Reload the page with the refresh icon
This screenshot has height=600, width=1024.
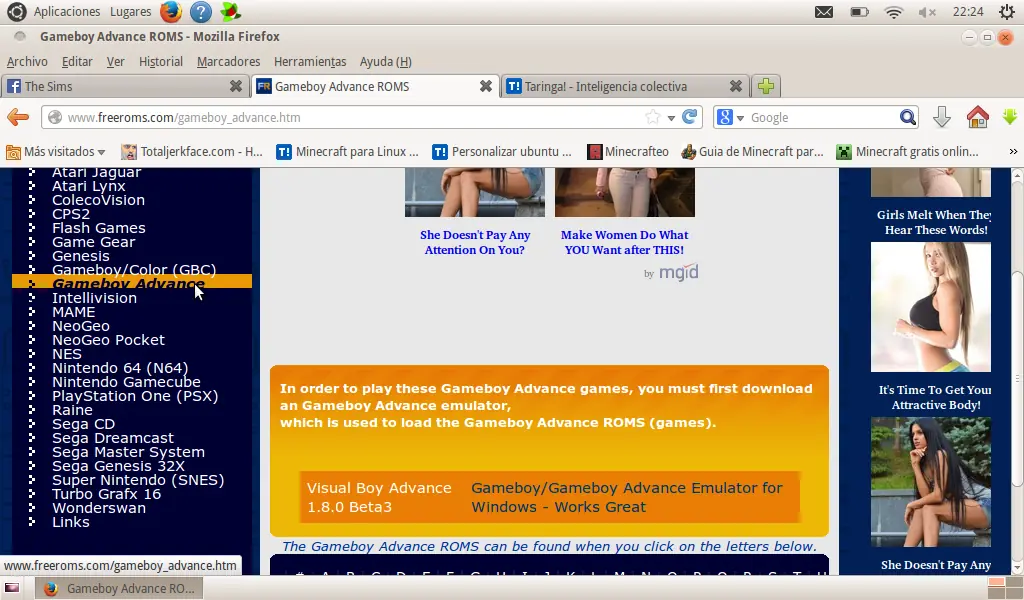(690, 117)
